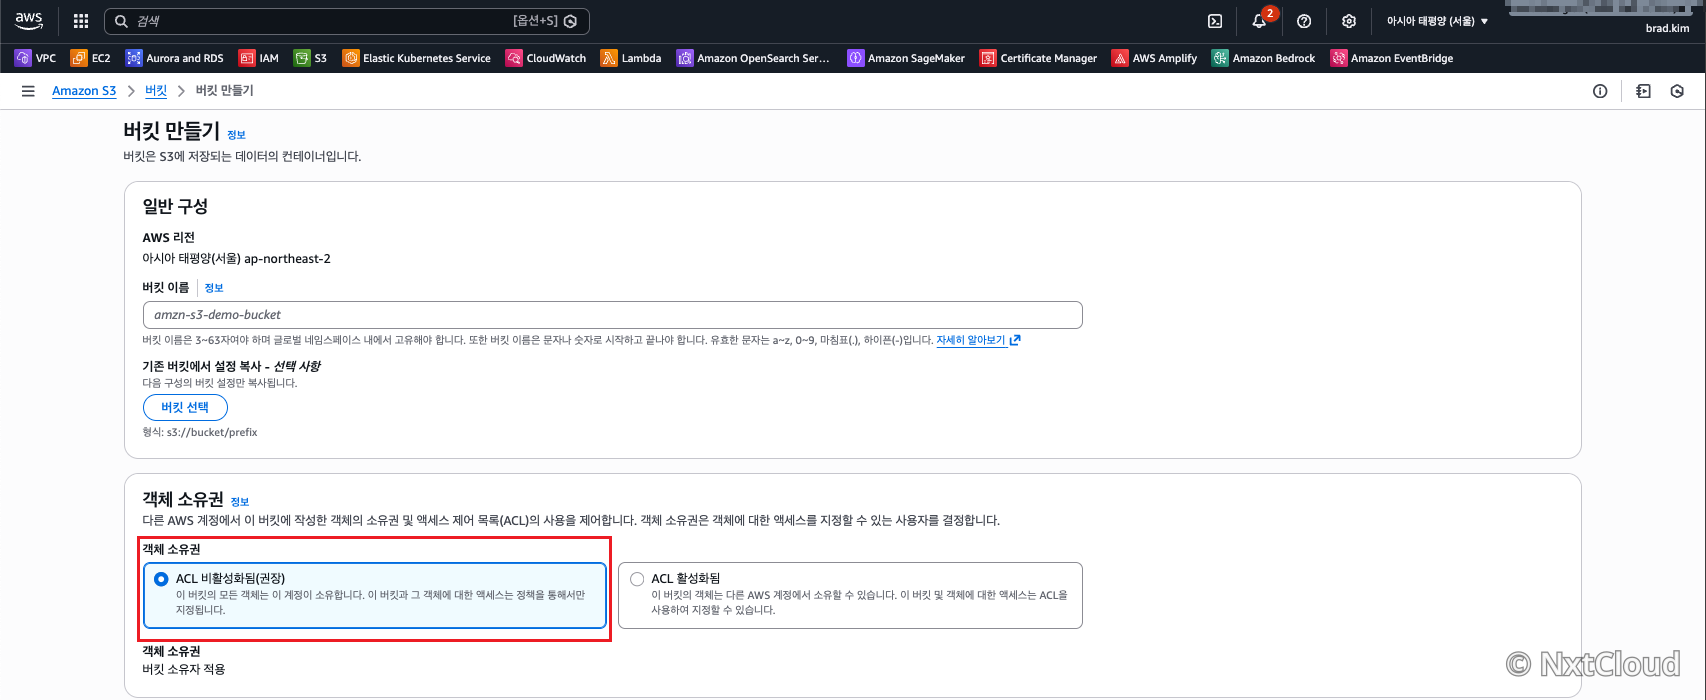The image size is (1706, 700).
Task: Toggle the hamburger side navigation menu
Action: (28, 91)
